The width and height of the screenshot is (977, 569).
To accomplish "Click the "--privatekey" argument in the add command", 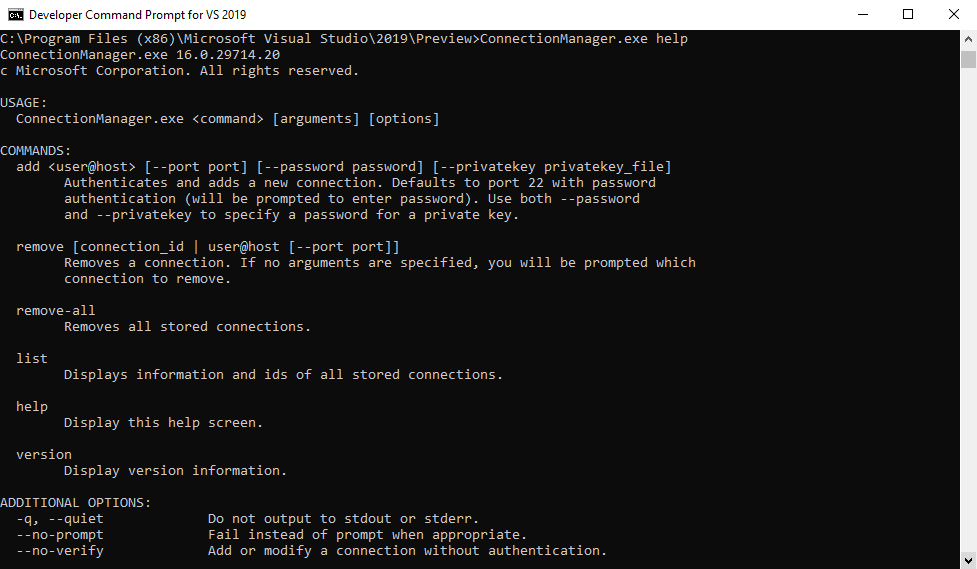I will click(x=487, y=167).
